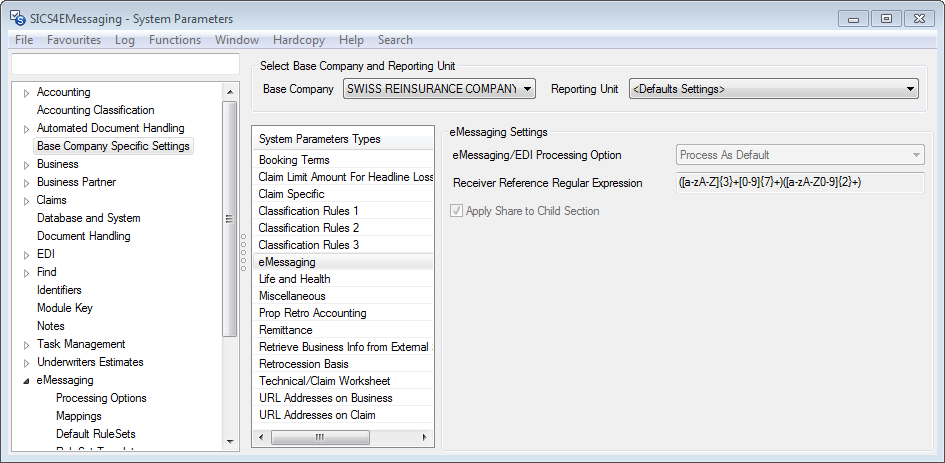Expand the Automated Document Handling node
Screen dimensions: 945x463
[26, 129]
